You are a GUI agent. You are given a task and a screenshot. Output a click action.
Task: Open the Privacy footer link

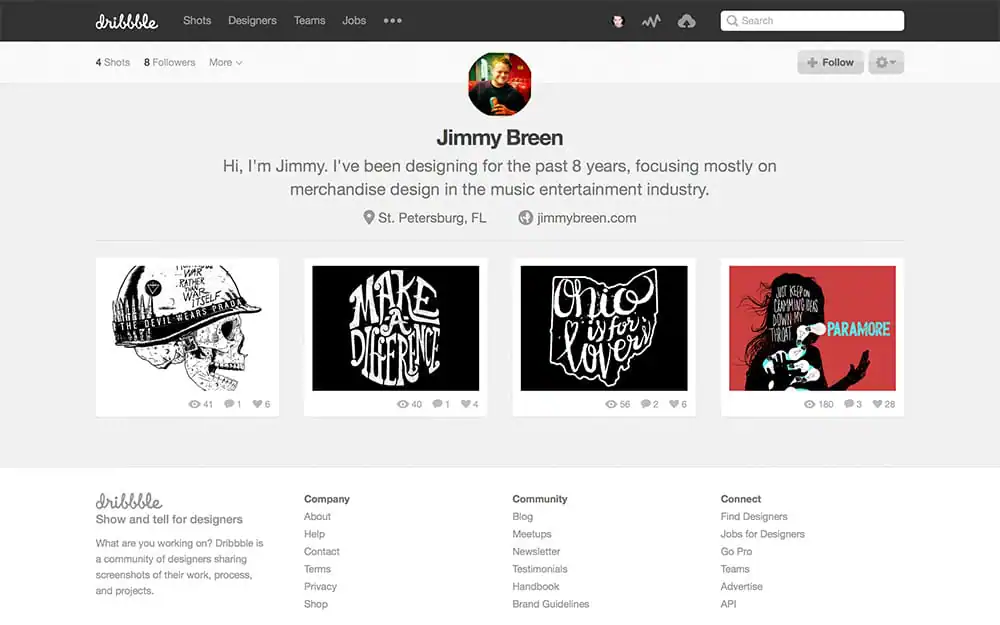pos(320,587)
